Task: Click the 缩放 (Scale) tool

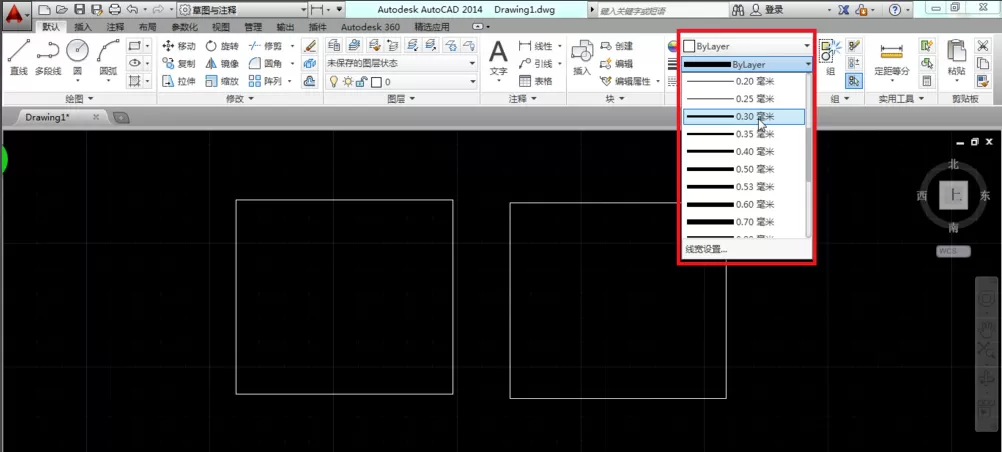Action: pyautogui.click(x=222, y=81)
